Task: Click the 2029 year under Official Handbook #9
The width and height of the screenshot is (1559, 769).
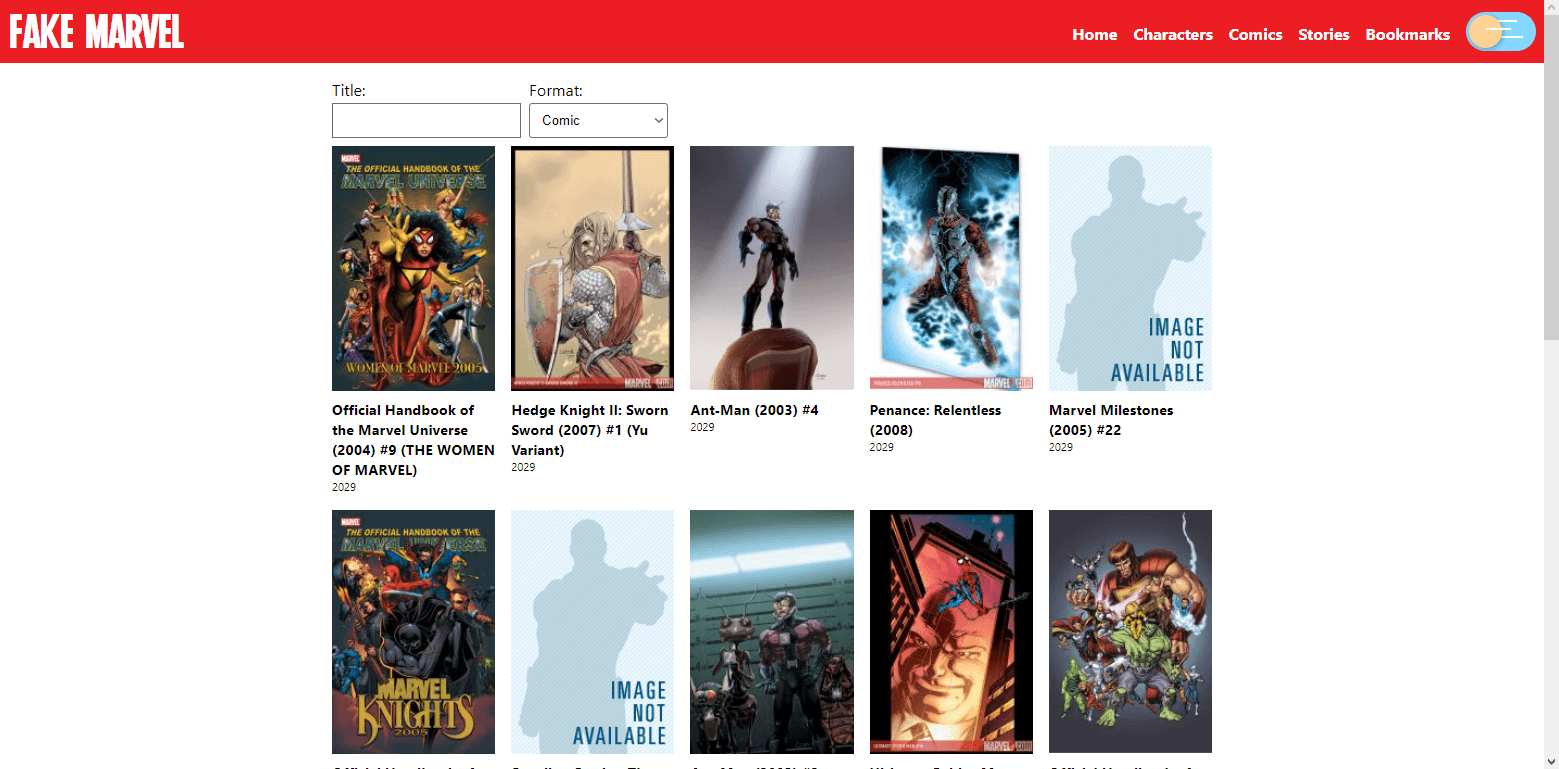Action: pyautogui.click(x=344, y=487)
